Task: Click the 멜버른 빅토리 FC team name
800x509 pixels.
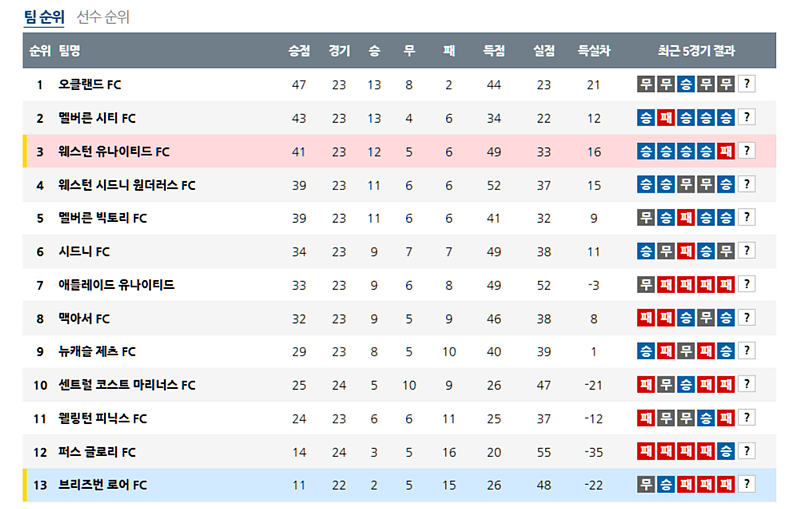Action: coord(103,218)
